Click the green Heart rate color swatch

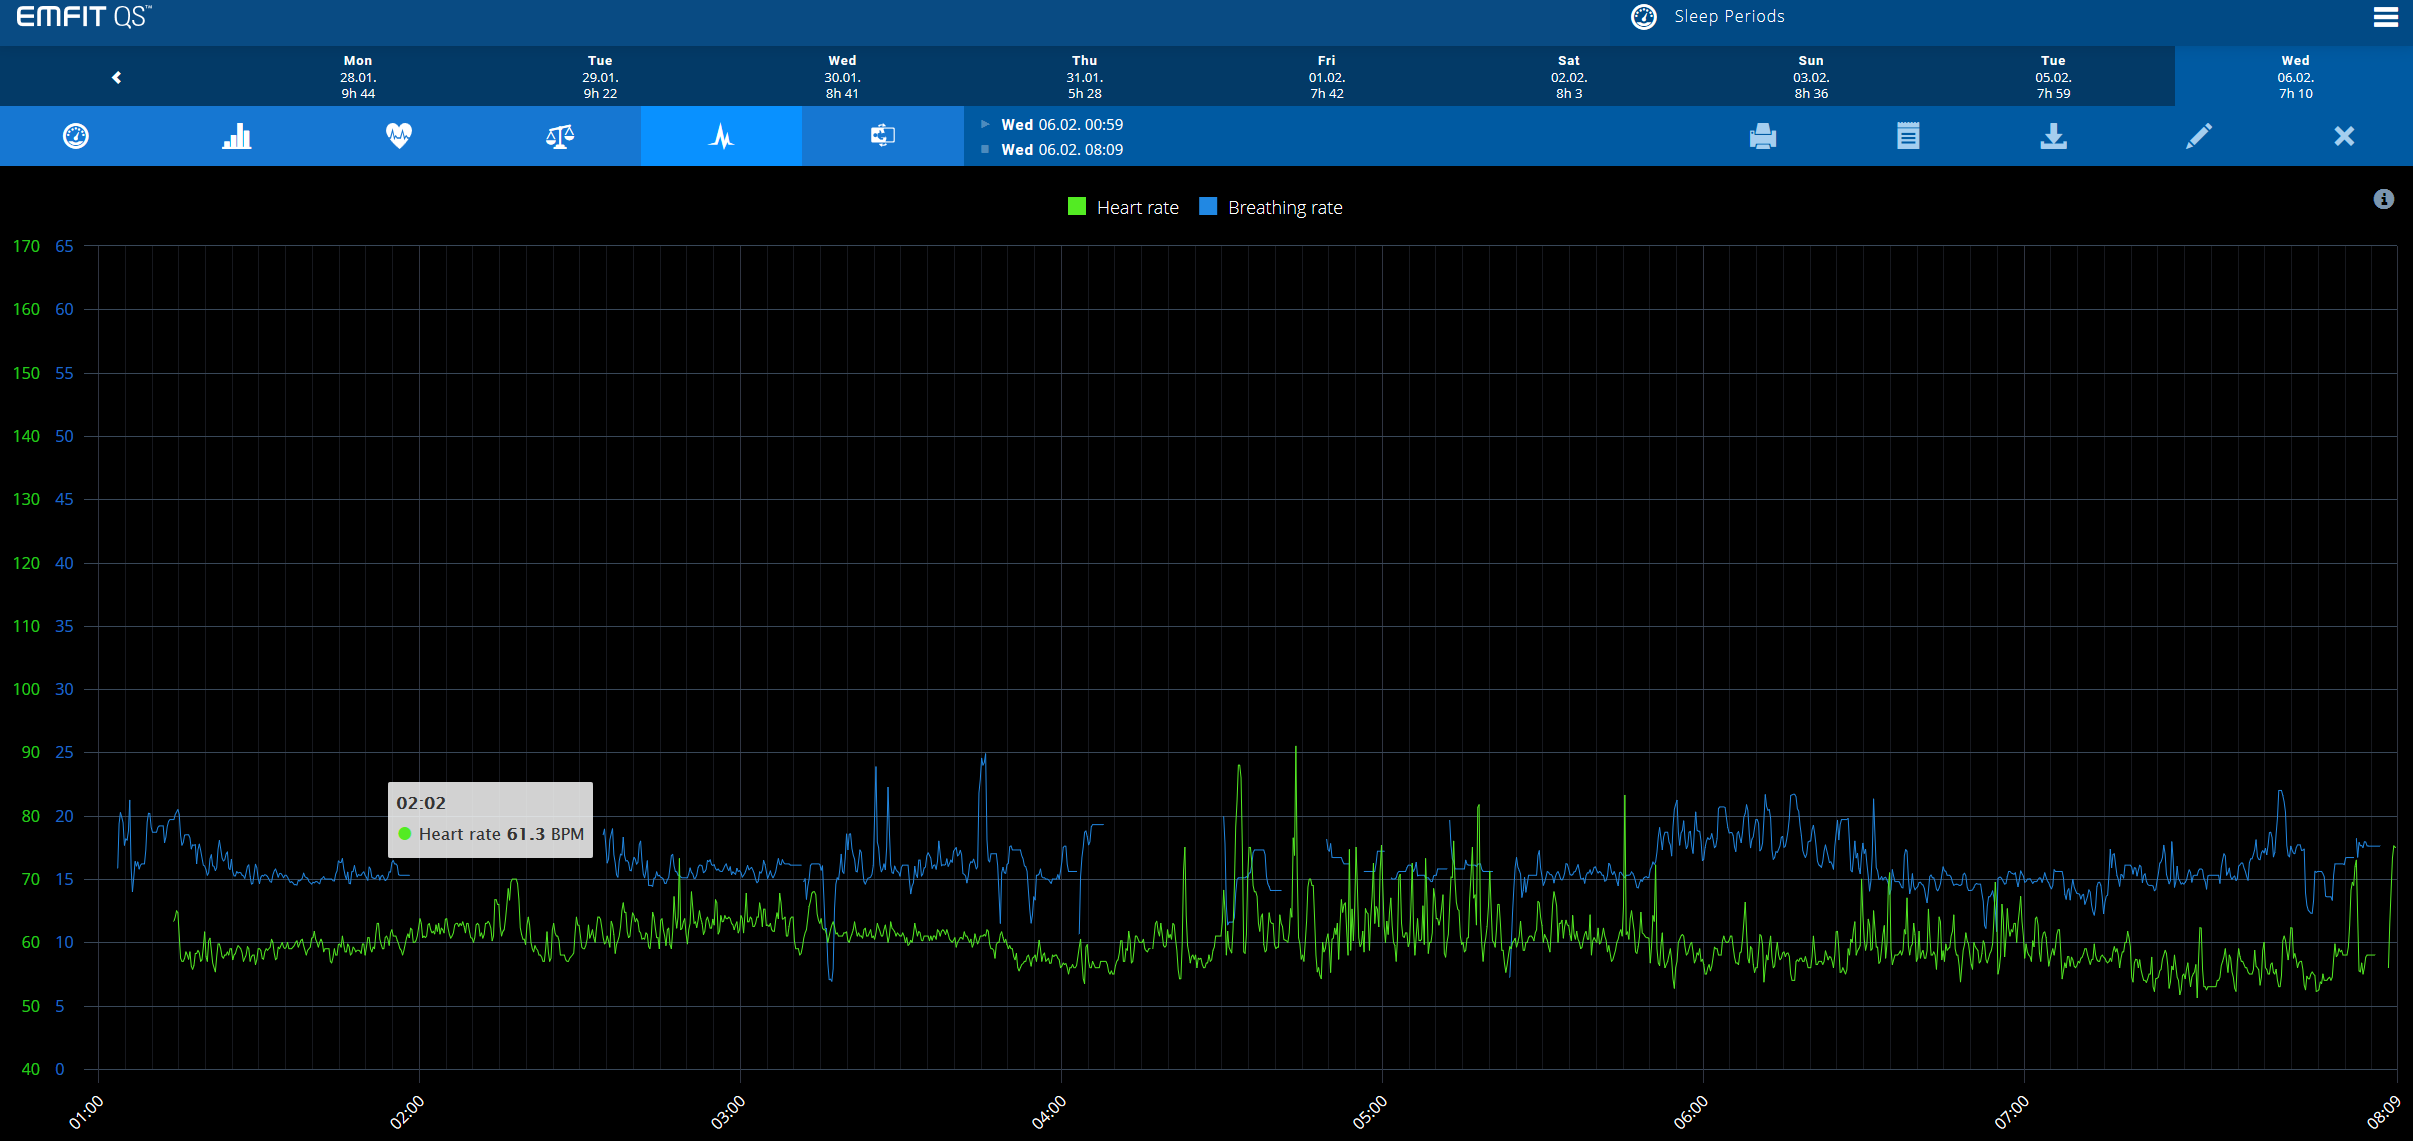[1077, 207]
